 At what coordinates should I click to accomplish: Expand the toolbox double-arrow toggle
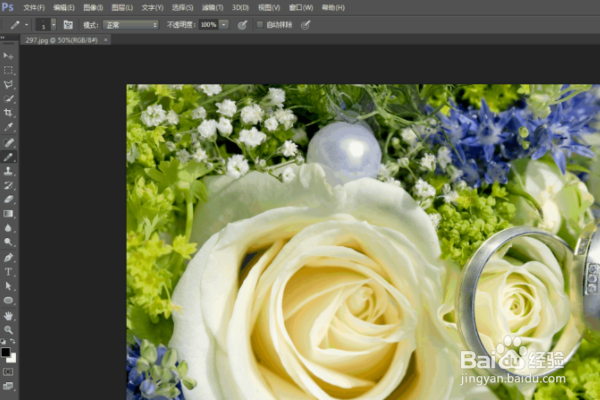coord(2,38)
